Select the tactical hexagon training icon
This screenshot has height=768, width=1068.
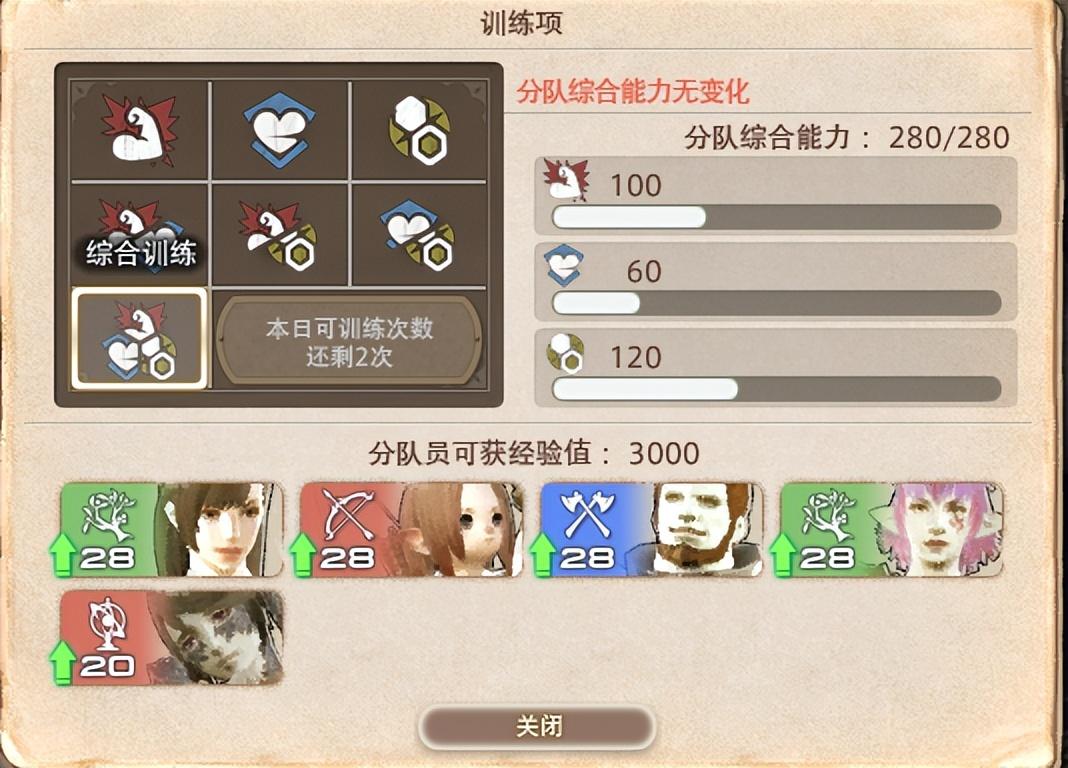tap(419, 129)
